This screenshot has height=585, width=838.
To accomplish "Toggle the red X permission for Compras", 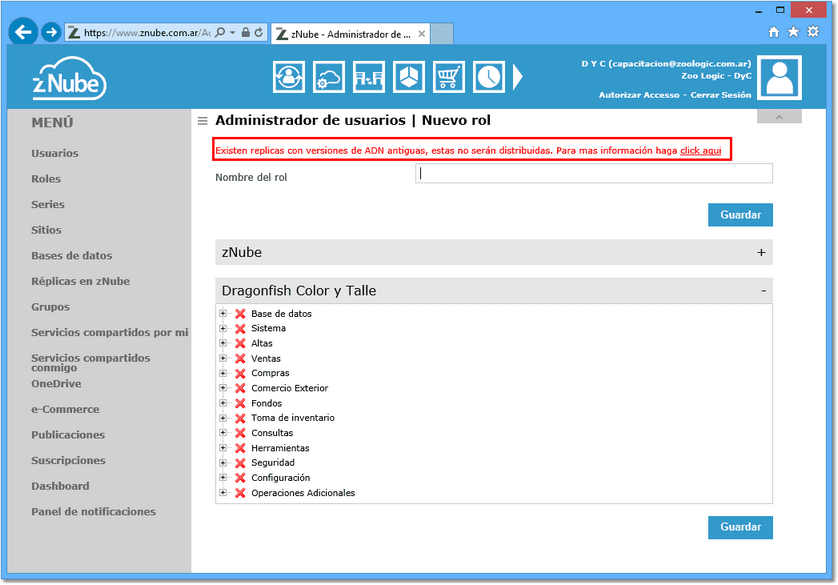I will tap(240, 373).
